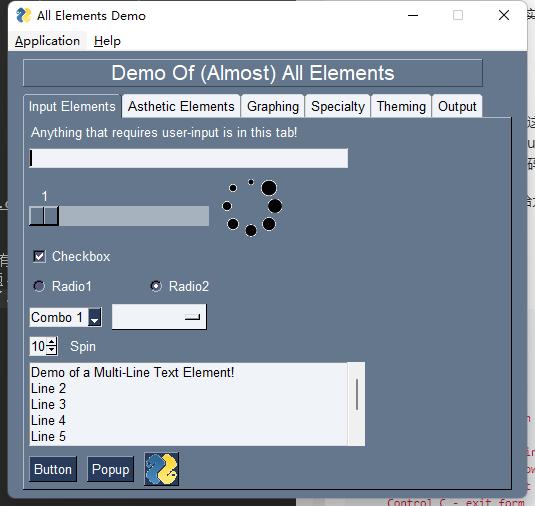This screenshot has height=506, width=535.
Task: Click the Python icon in title bar
Action: pyautogui.click(x=24, y=15)
